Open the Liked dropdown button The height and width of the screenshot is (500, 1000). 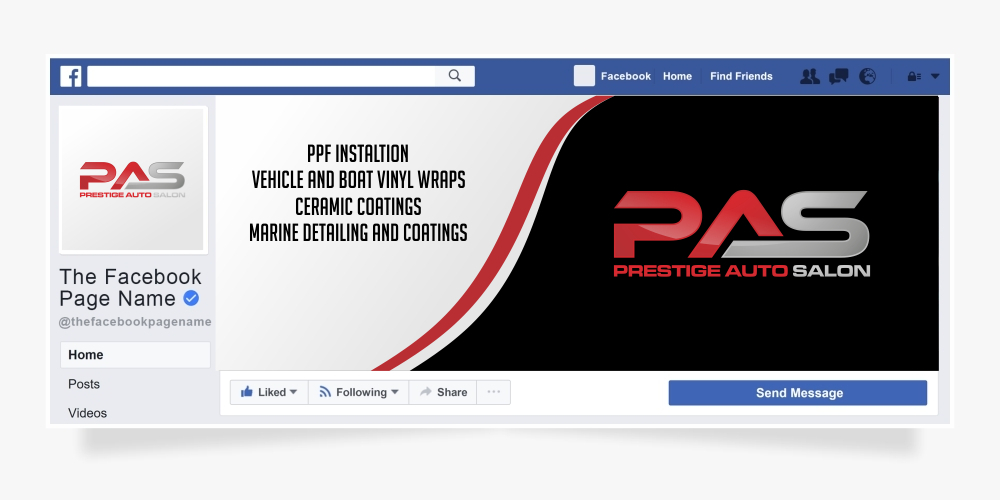(x=269, y=392)
